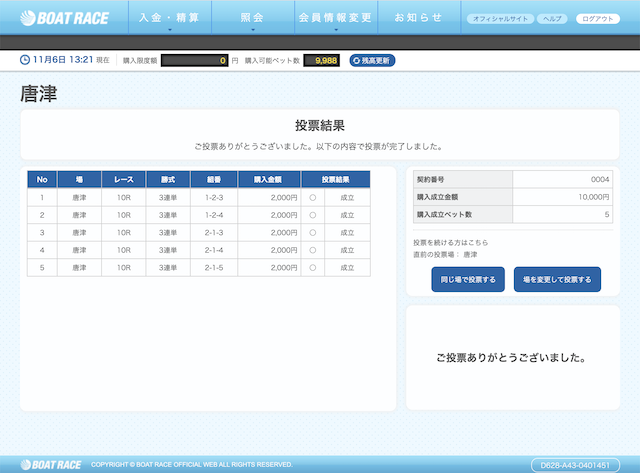Viewport: 640px width, 473px height.
Task: Open the 入金・精算 dropdown menu
Action: 169,19
